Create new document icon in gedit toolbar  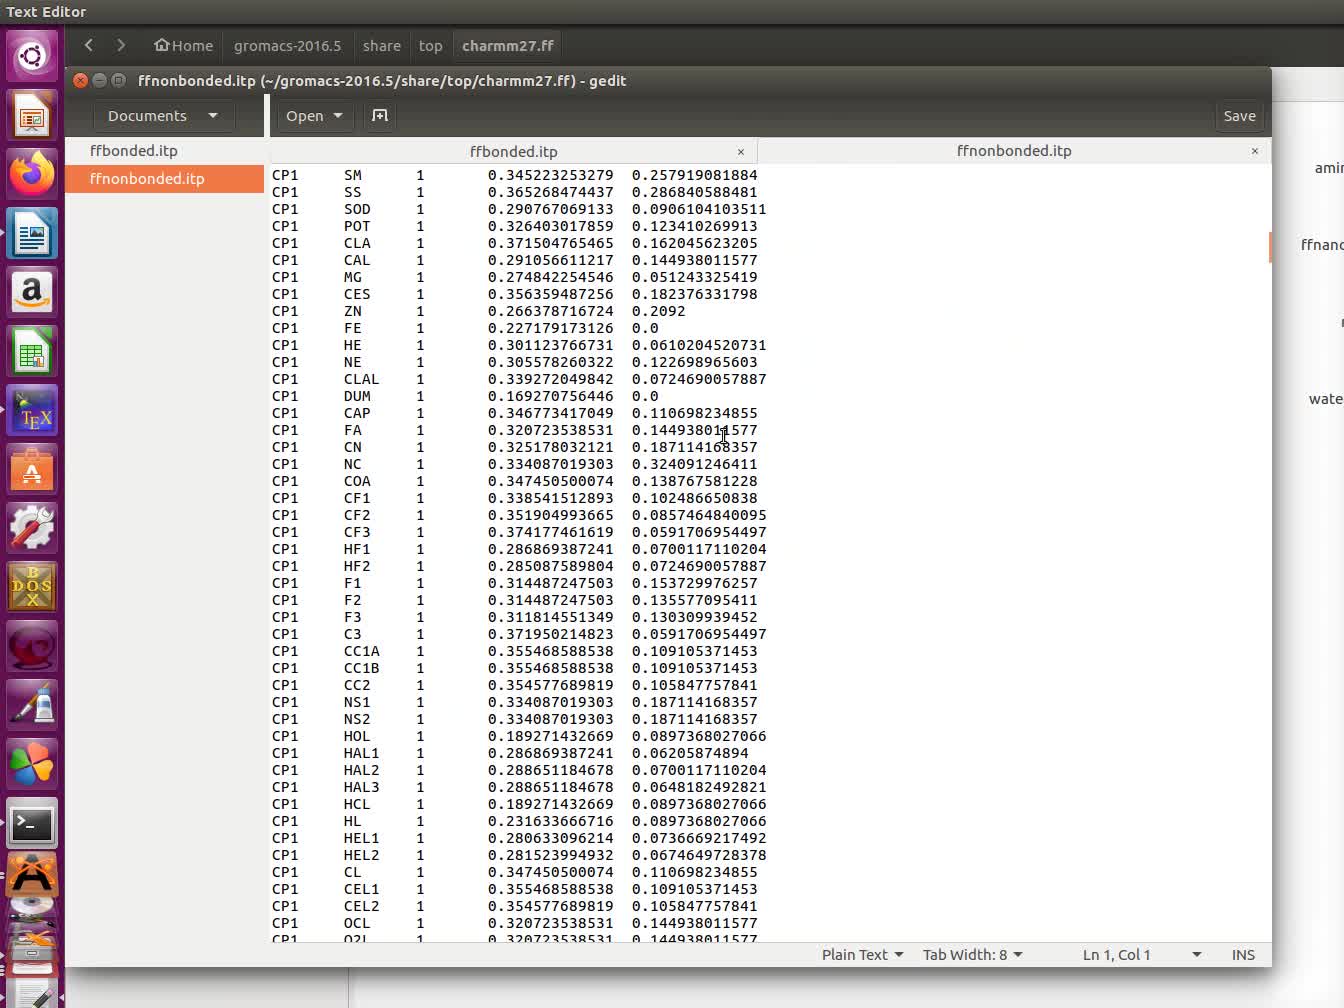(x=380, y=116)
